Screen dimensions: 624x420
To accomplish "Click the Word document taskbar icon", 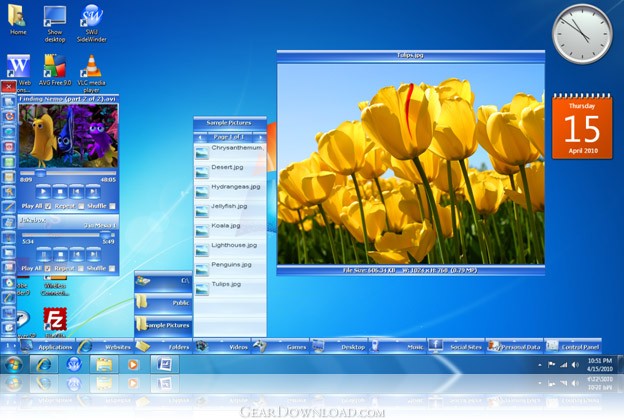I will (164, 364).
